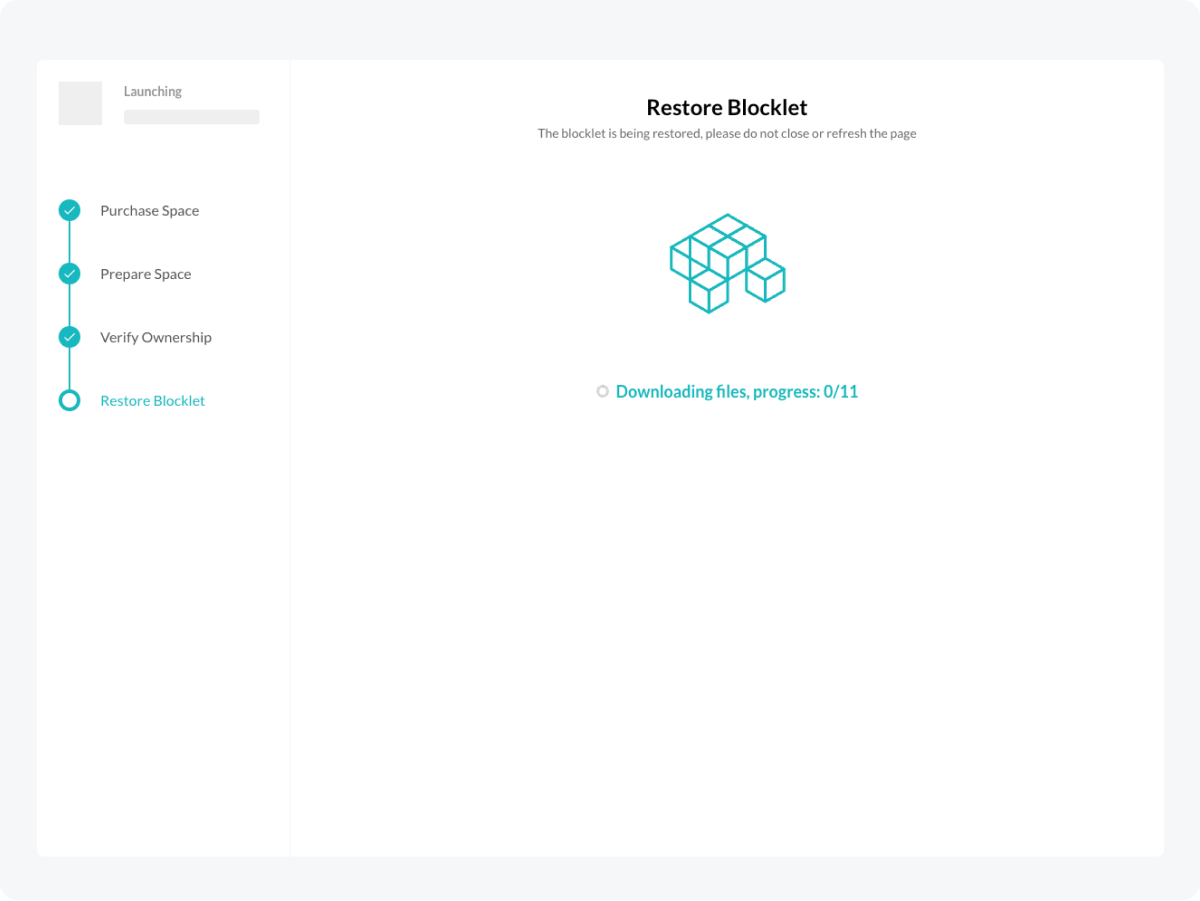Click the Verify Ownership checkmark icon
Image resolution: width=1200 pixels, height=901 pixels.
point(69,337)
